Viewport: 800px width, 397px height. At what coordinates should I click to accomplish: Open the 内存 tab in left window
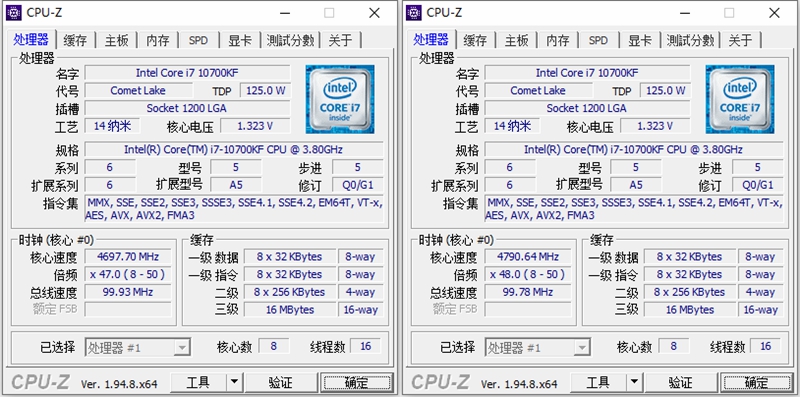click(158, 40)
